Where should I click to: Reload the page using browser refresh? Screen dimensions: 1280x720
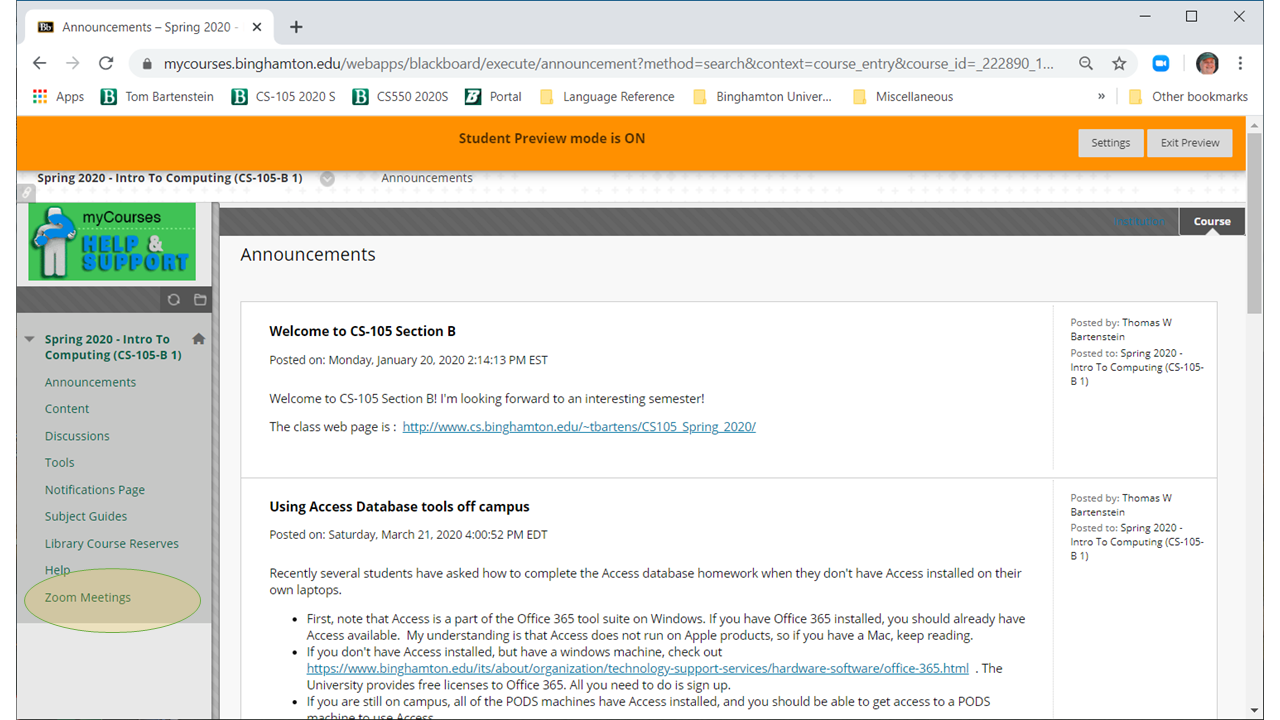(x=106, y=63)
